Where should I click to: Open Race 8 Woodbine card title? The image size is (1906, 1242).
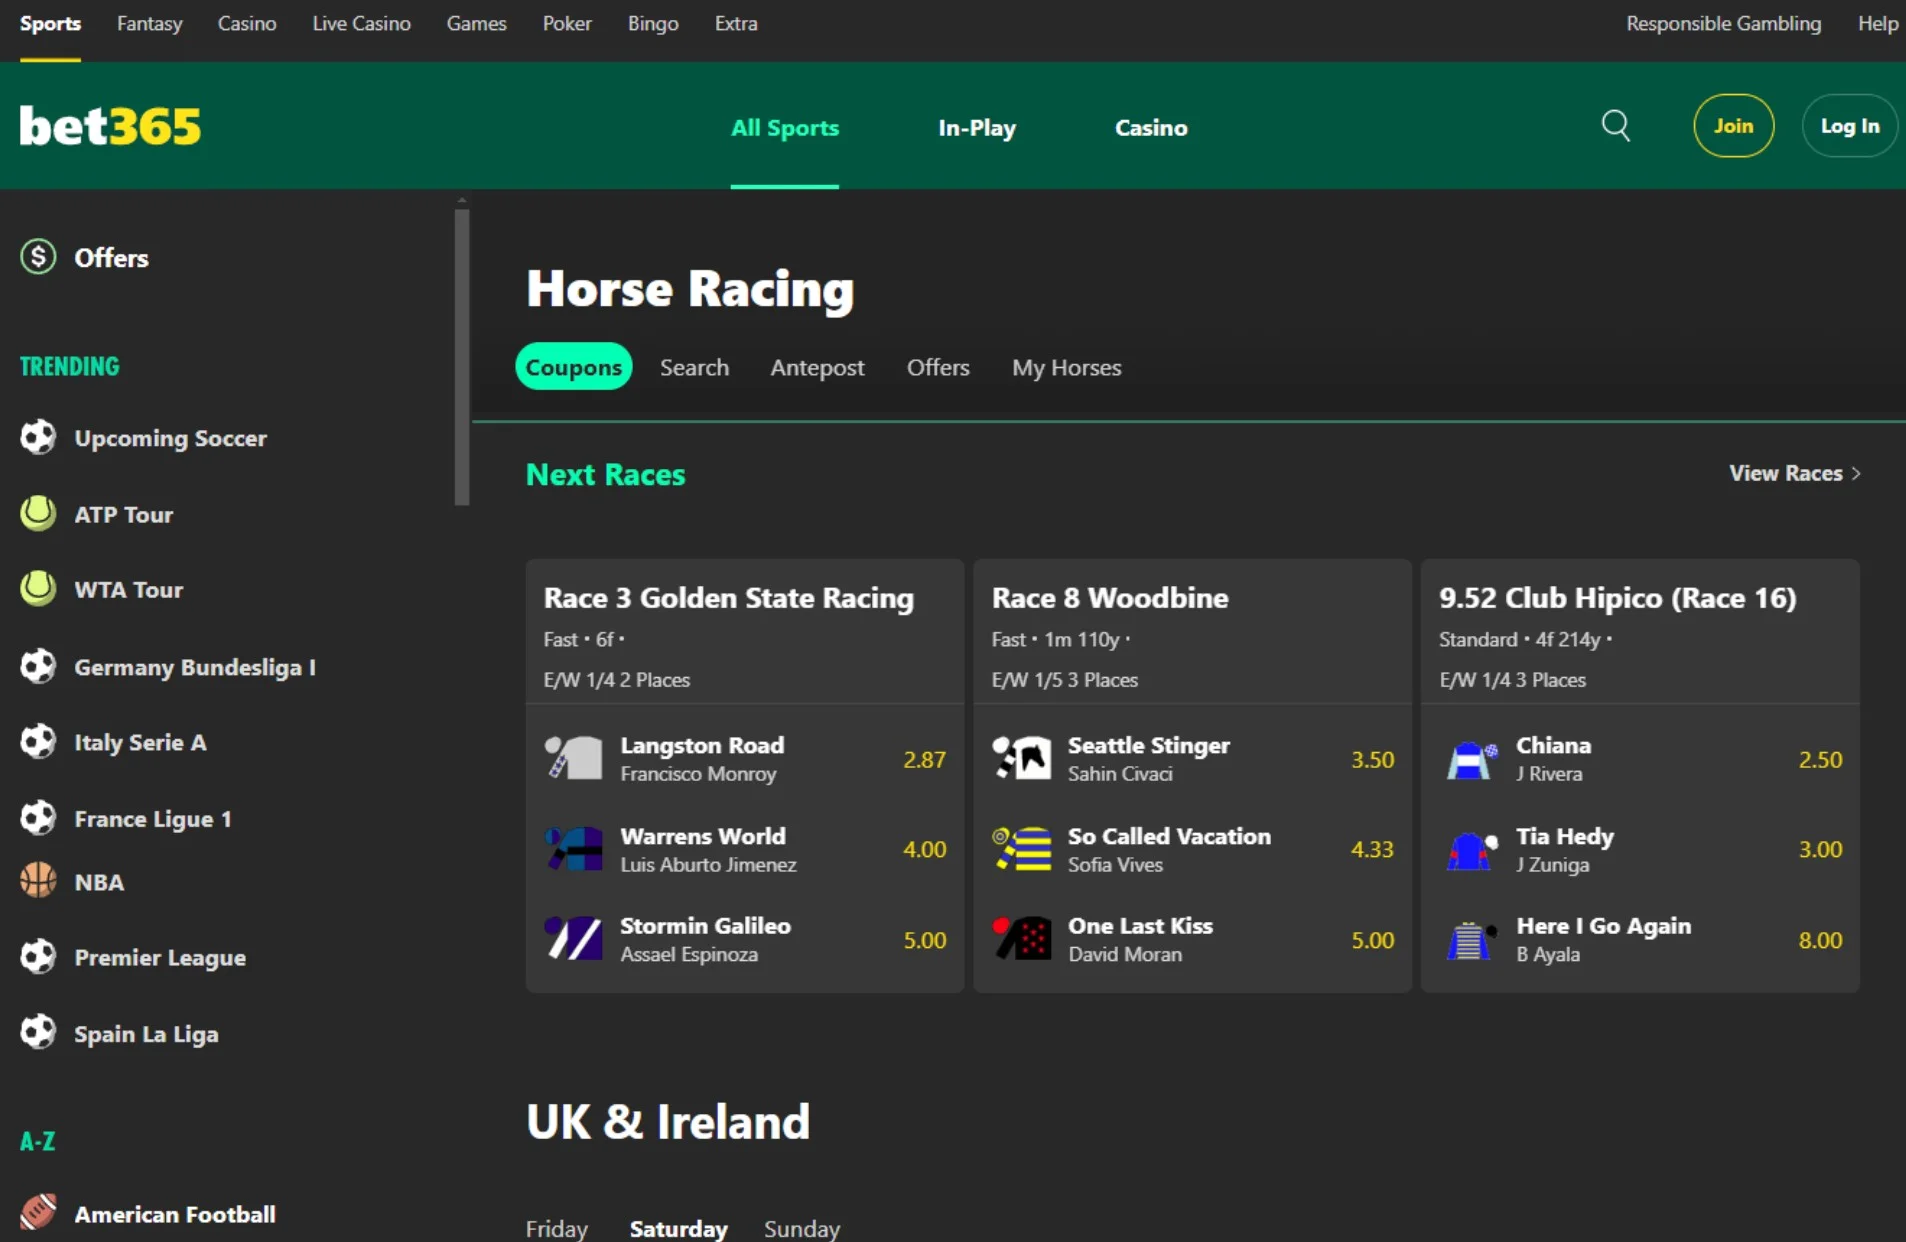coord(1110,598)
